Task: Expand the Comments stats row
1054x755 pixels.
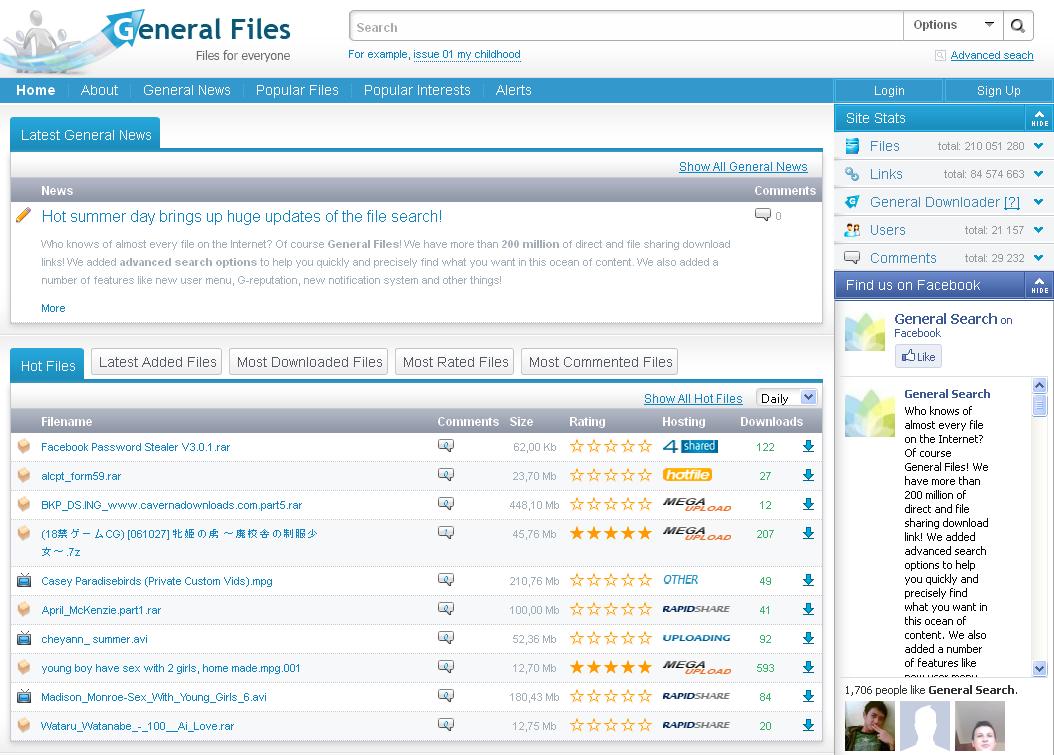Action: [x=1039, y=258]
